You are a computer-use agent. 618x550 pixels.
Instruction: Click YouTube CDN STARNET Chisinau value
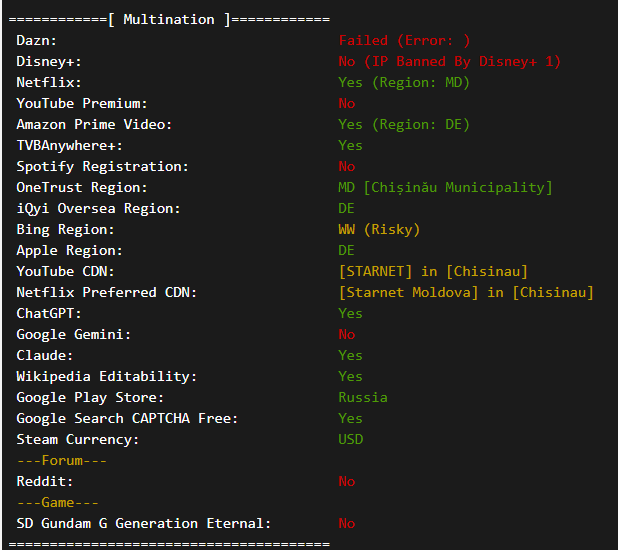pyautogui.click(x=433, y=271)
